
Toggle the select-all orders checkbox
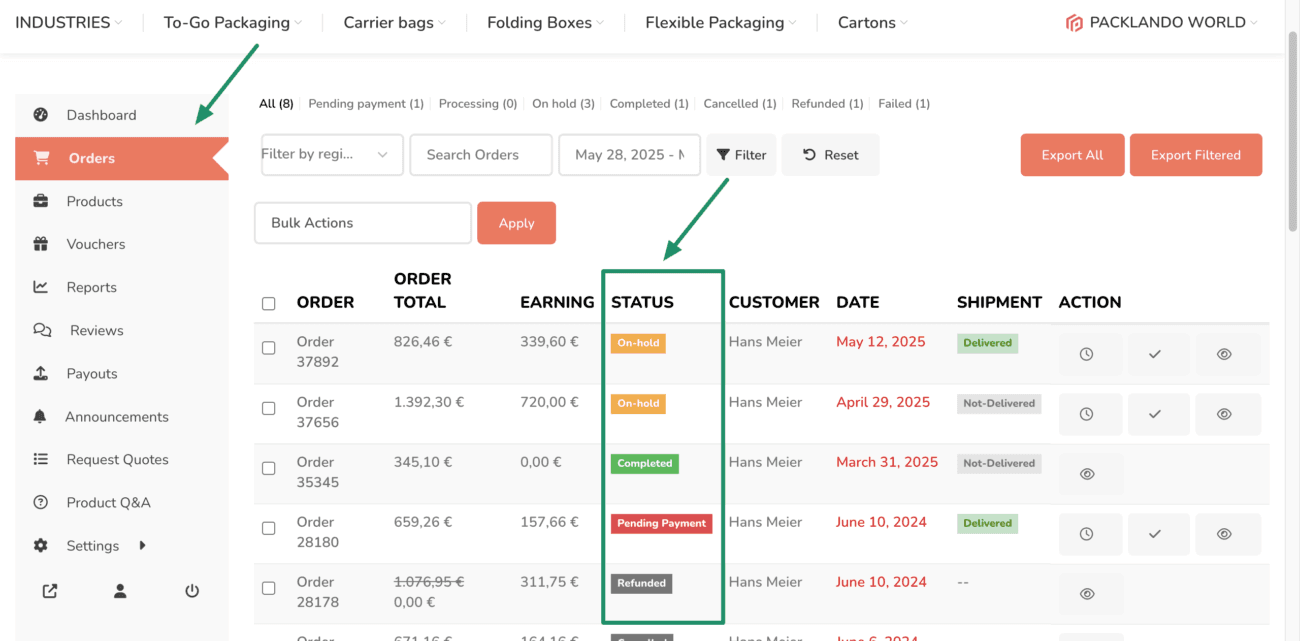tap(268, 303)
